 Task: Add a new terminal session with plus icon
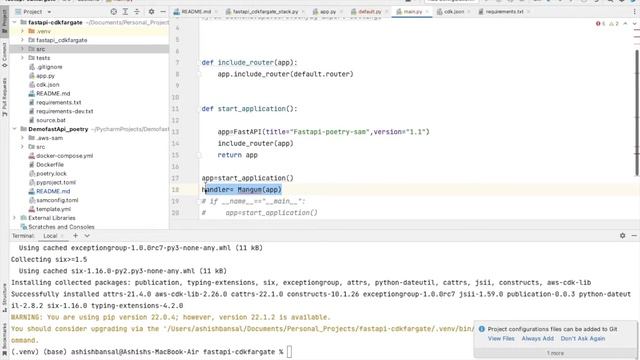pos(76,236)
